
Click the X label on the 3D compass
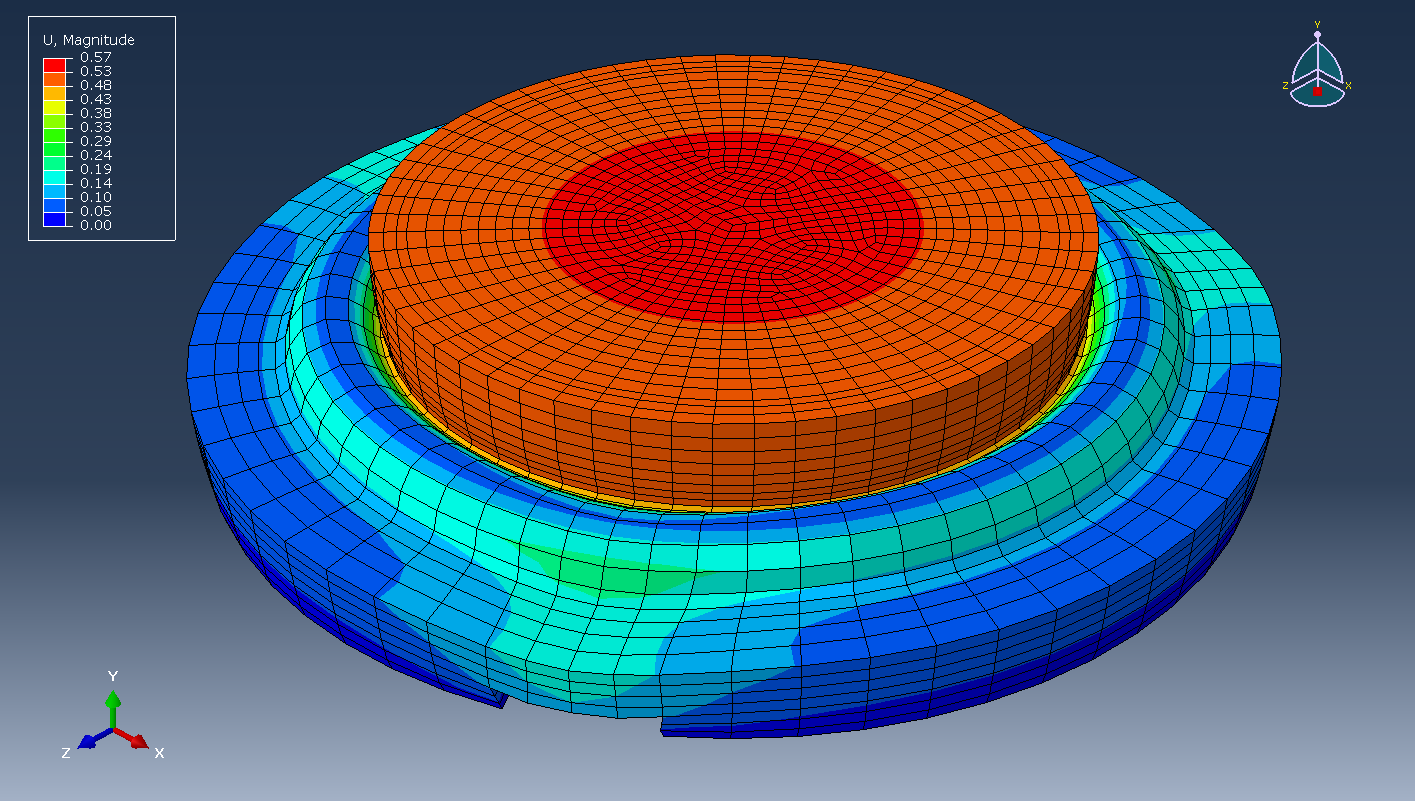click(1348, 86)
